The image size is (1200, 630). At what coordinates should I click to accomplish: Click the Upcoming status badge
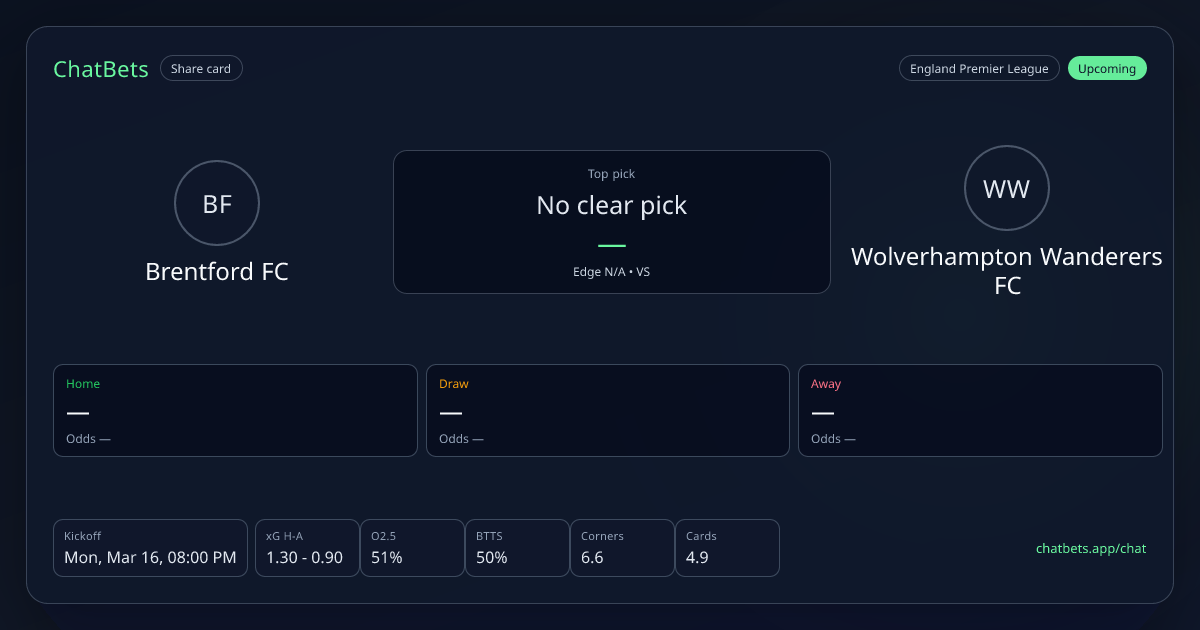(x=1107, y=69)
